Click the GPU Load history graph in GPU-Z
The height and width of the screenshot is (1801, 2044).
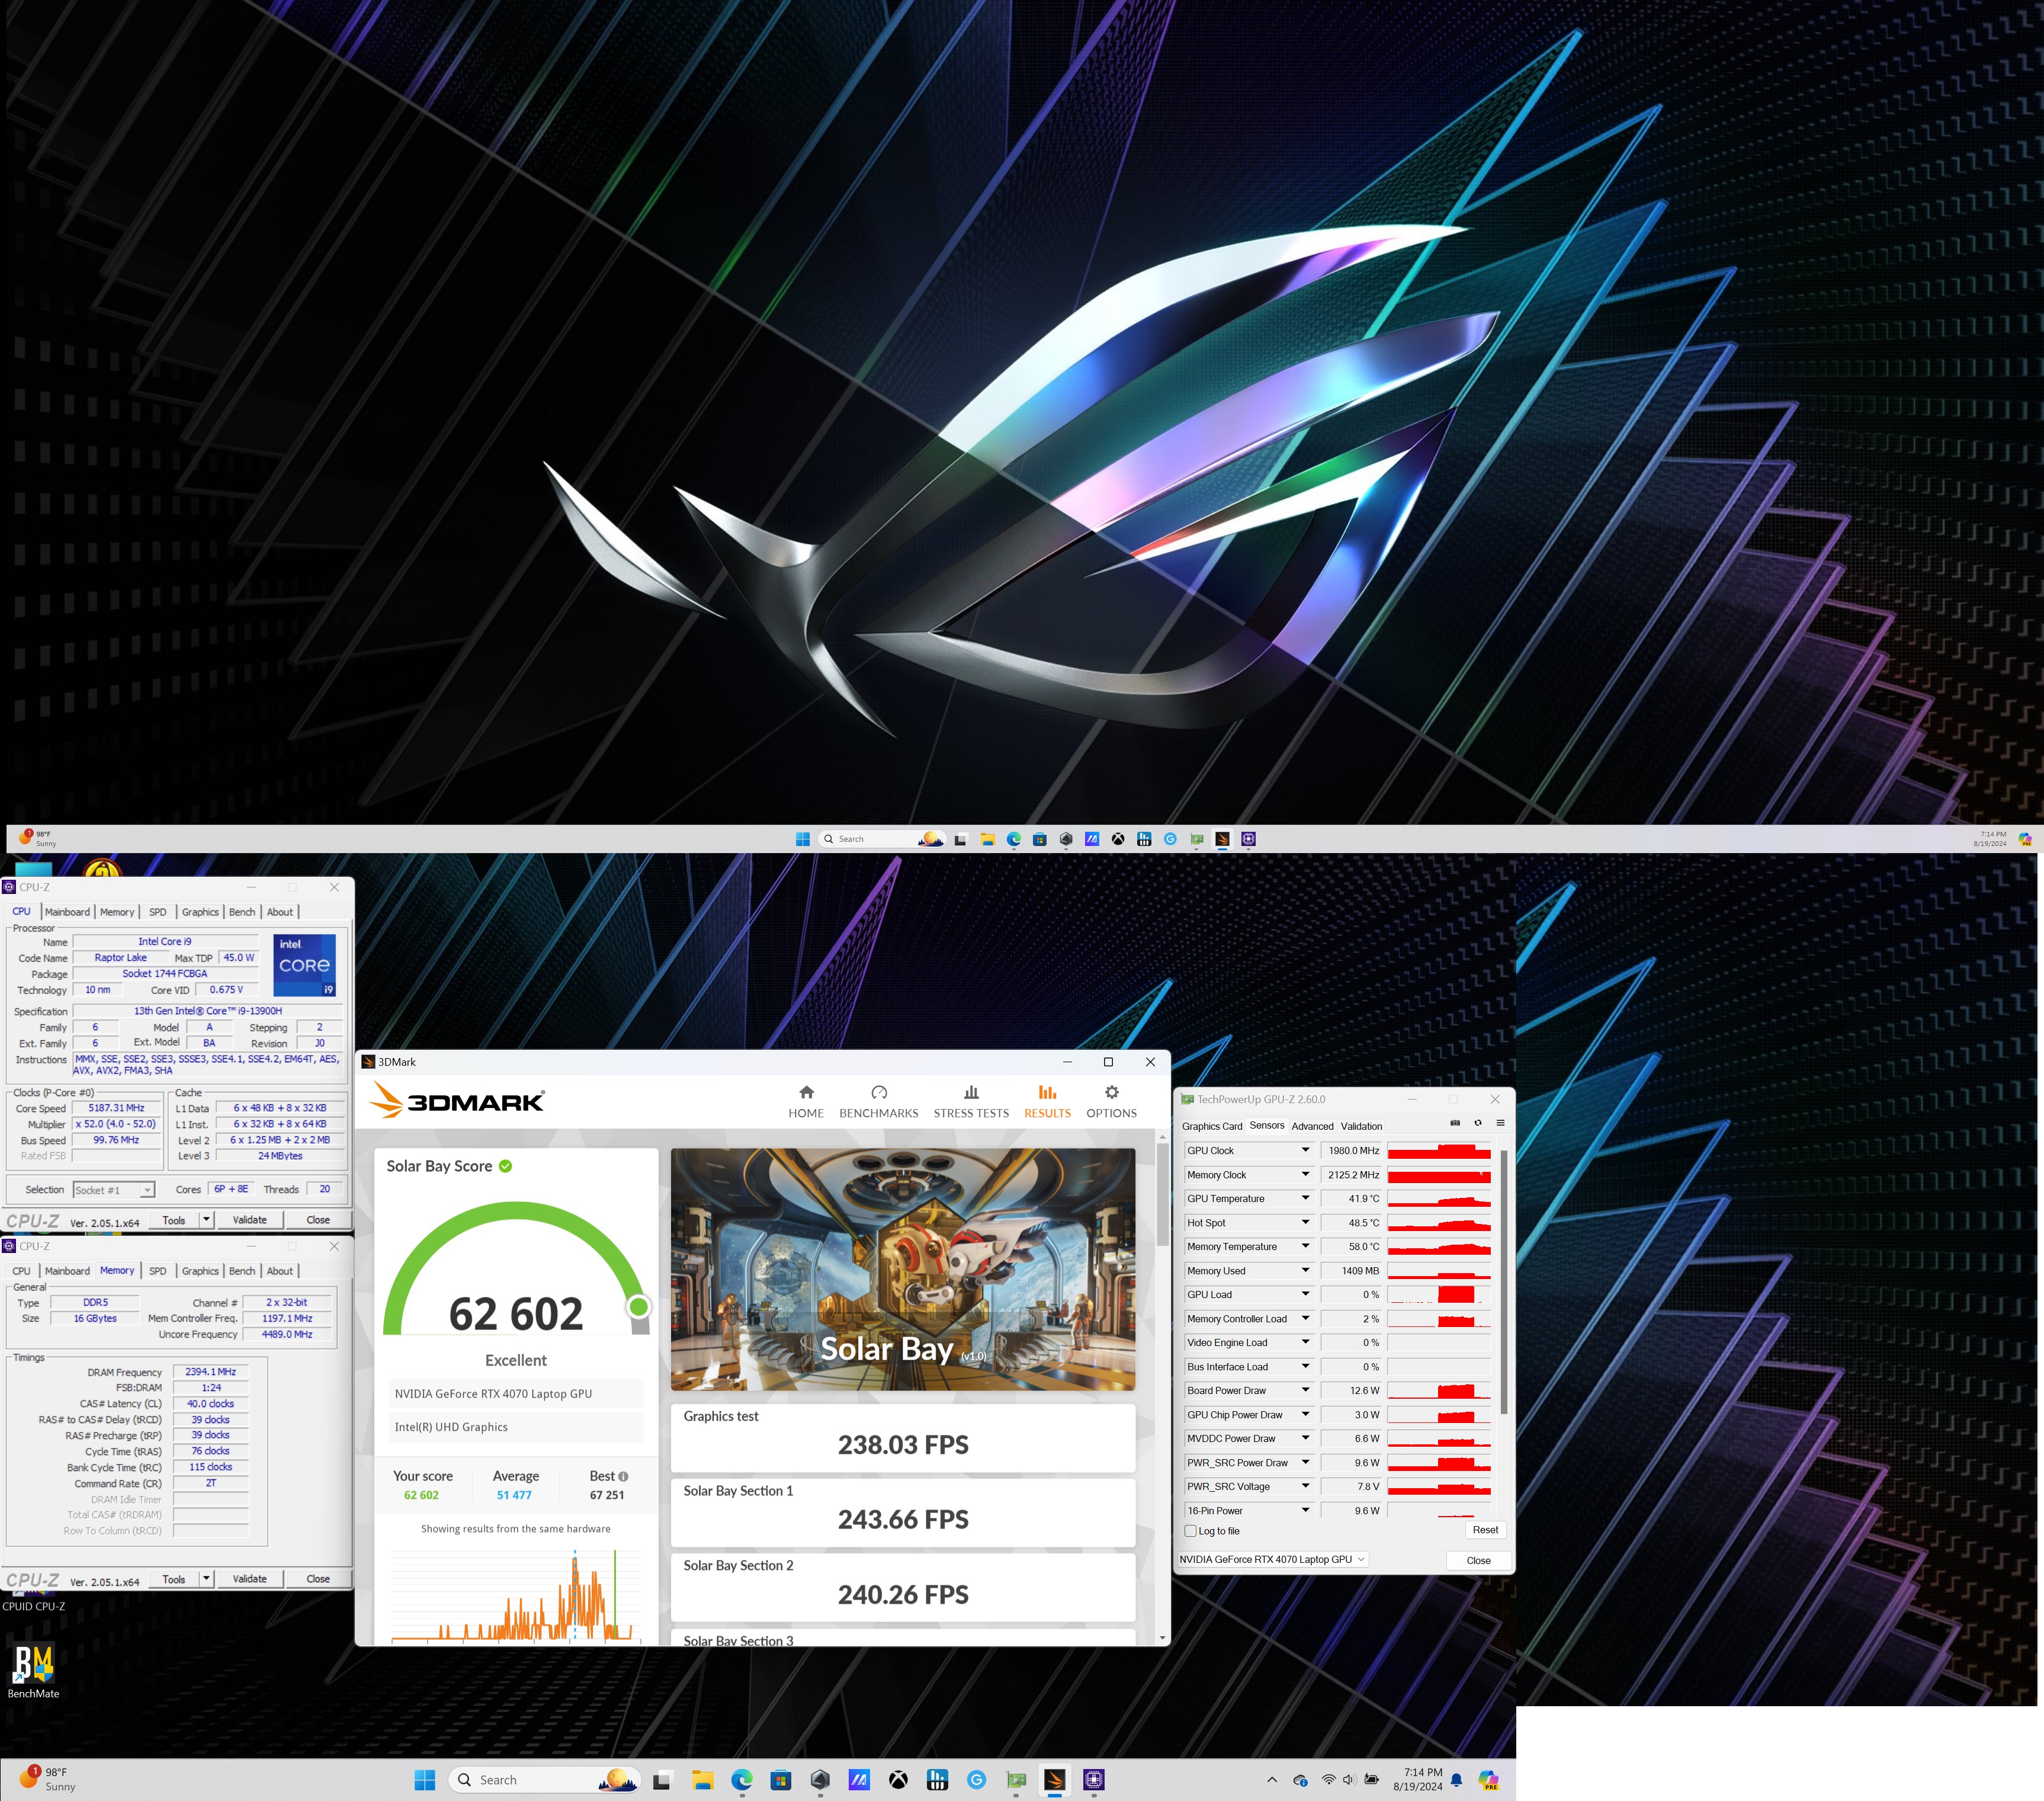1439,1294
